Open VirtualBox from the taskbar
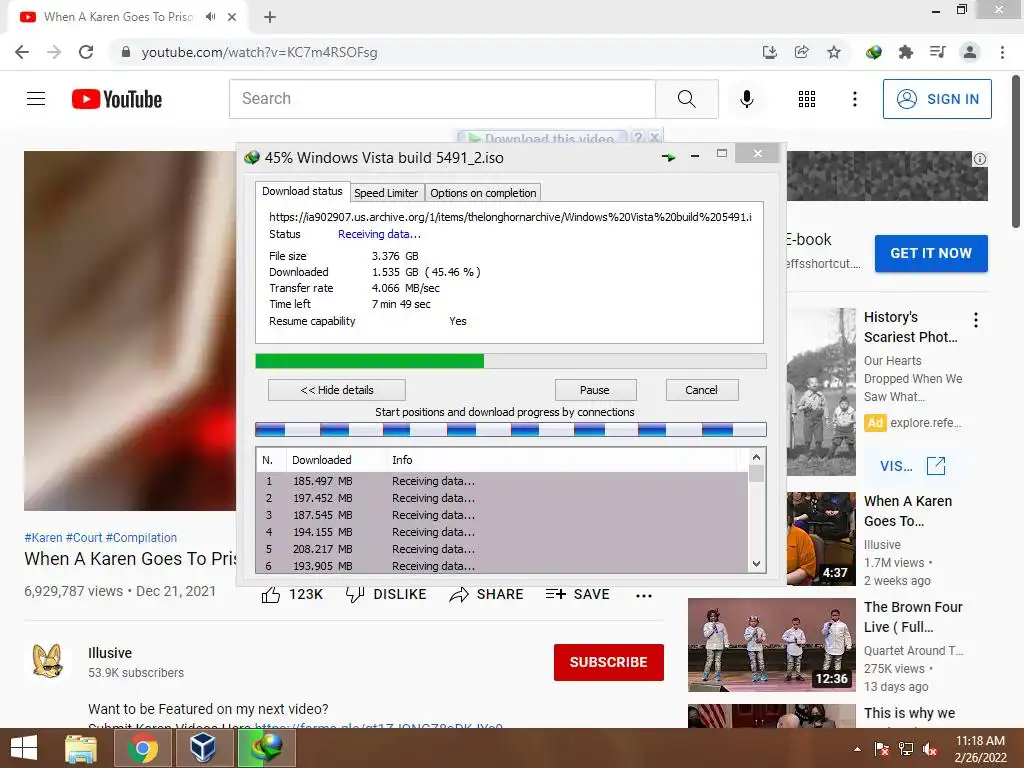The width and height of the screenshot is (1024, 768). (x=203, y=748)
